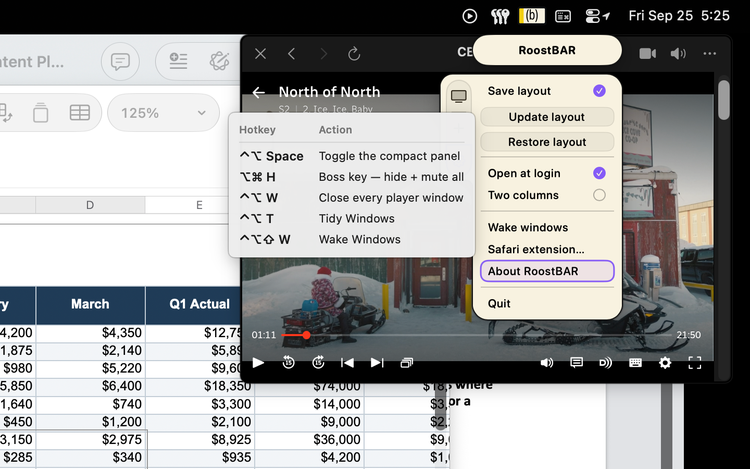Open video player settings gear
The image size is (750, 469).
pos(665,363)
